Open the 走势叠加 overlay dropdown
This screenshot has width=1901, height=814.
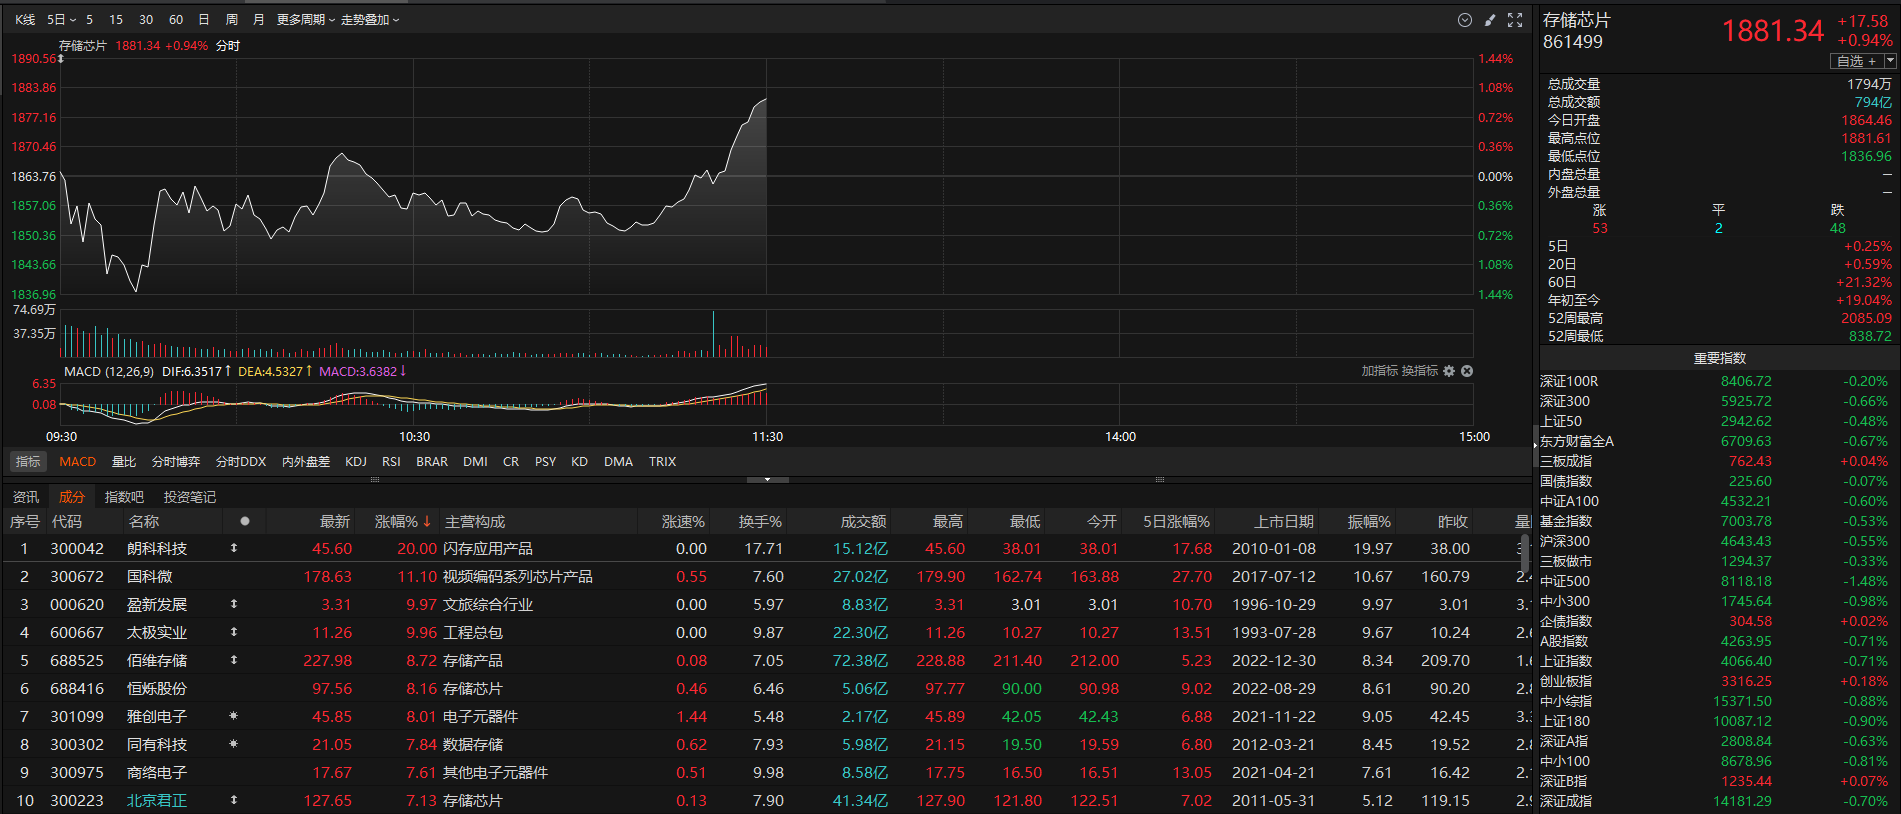point(369,20)
